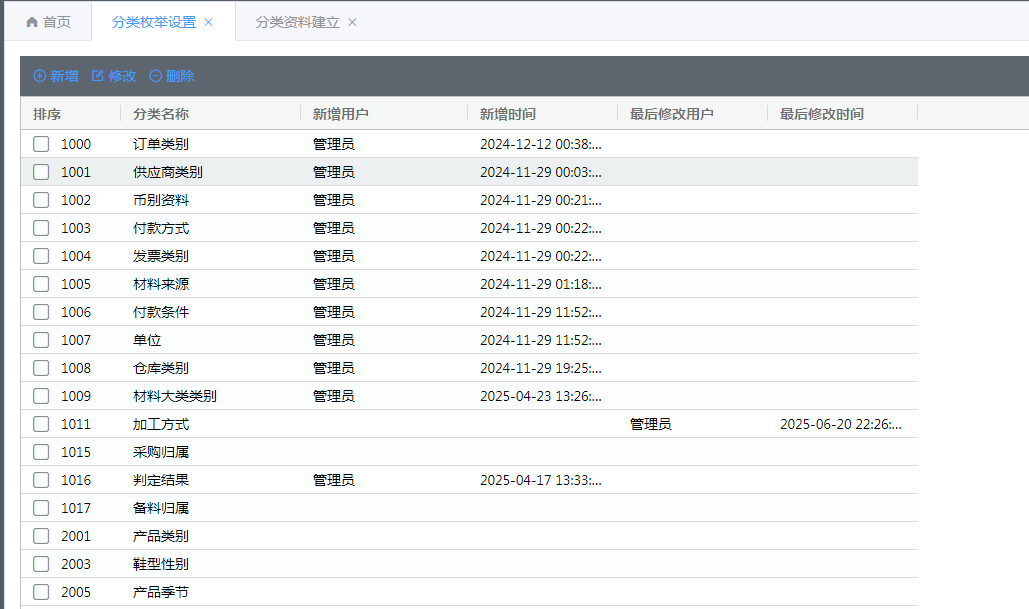The width and height of the screenshot is (1029, 609).
Task: Tick the checkbox for row 1011 加工方式
Action: (x=41, y=424)
